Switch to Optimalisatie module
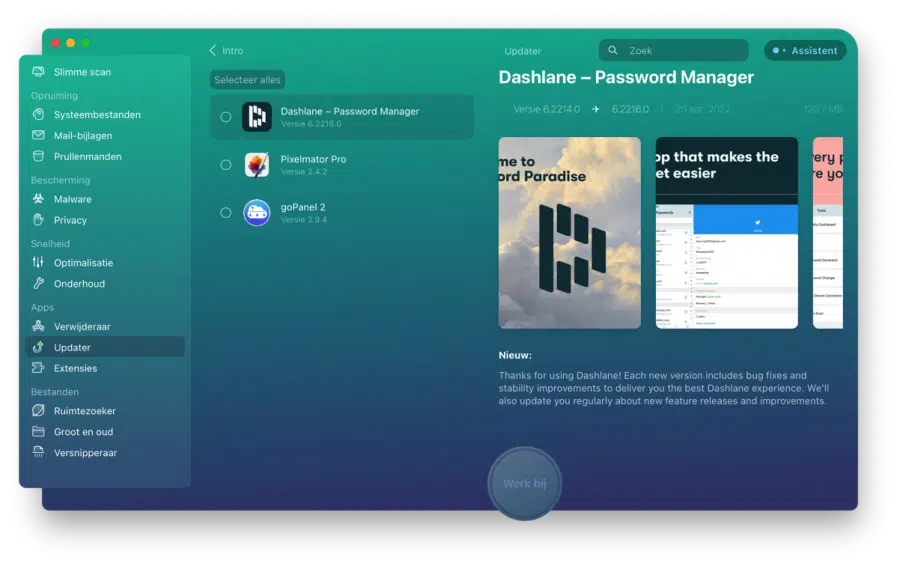 tap(107, 262)
